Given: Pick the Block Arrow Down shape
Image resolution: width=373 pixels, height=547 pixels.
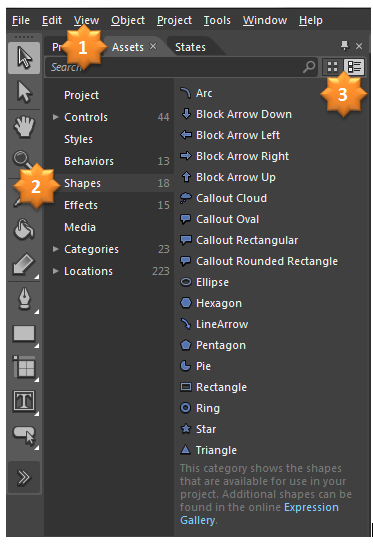Looking at the screenshot, I should [236, 114].
